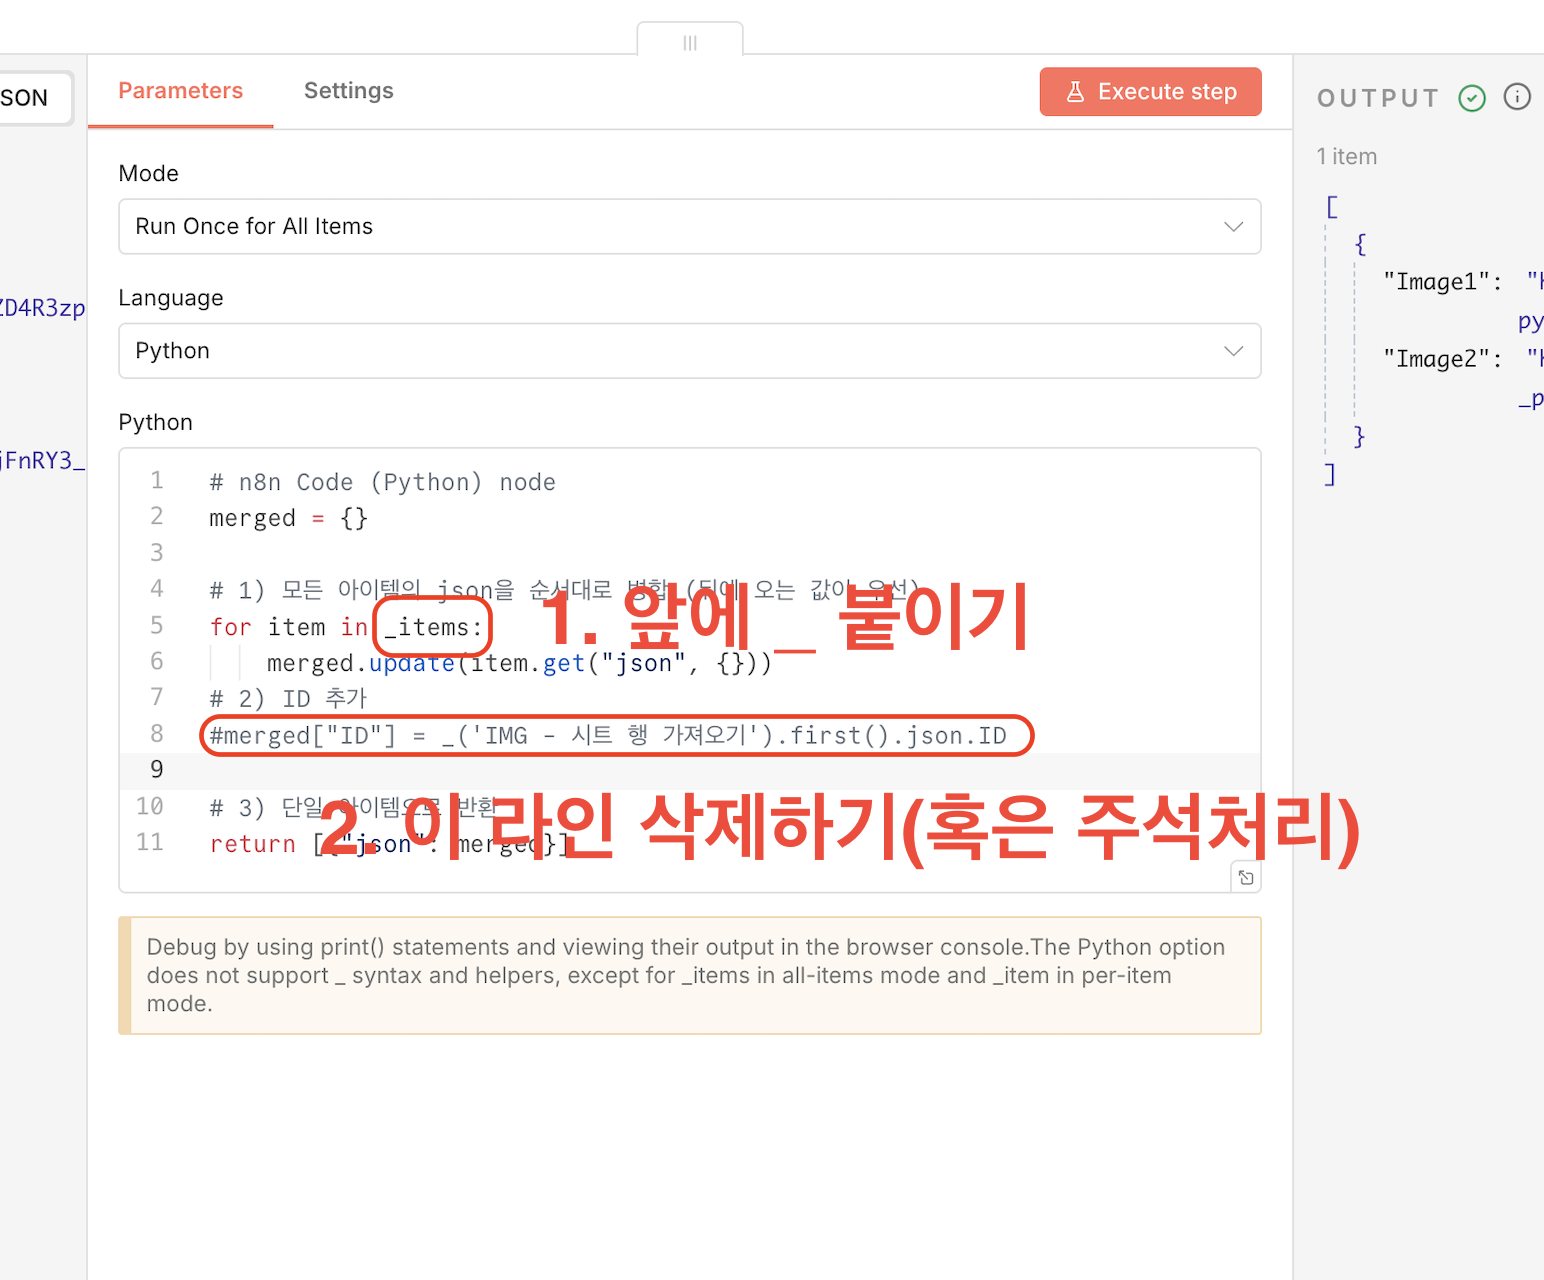Click the output info icon
This screenshot has width=1544, height=1280.
click(x=1517, y=97)
